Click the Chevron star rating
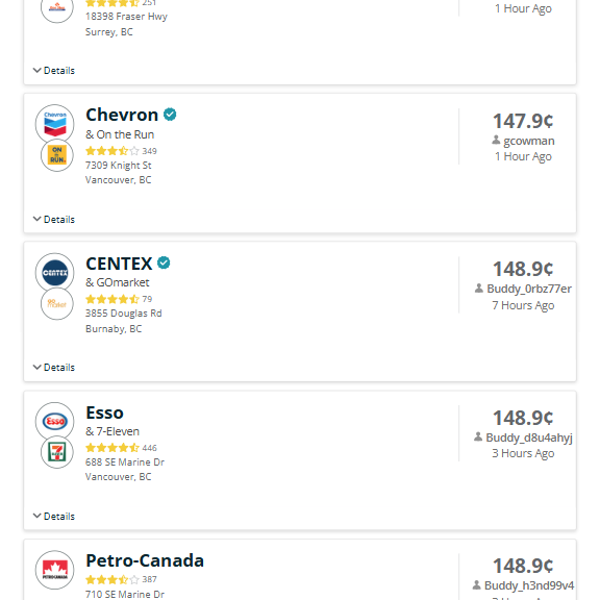This screenshot has height=600, width=600. [x=112, y=151]
